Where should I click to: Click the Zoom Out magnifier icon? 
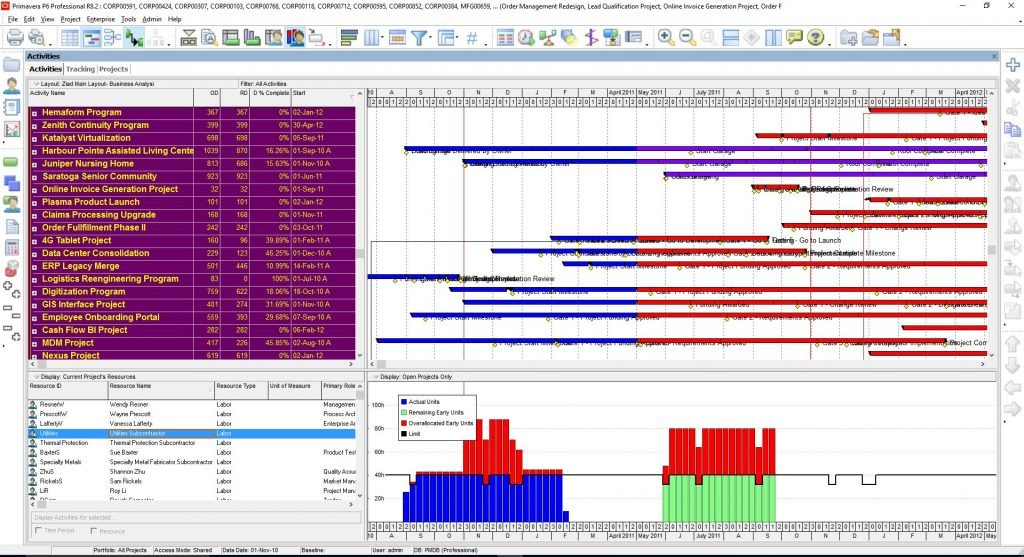click(687, 37)
